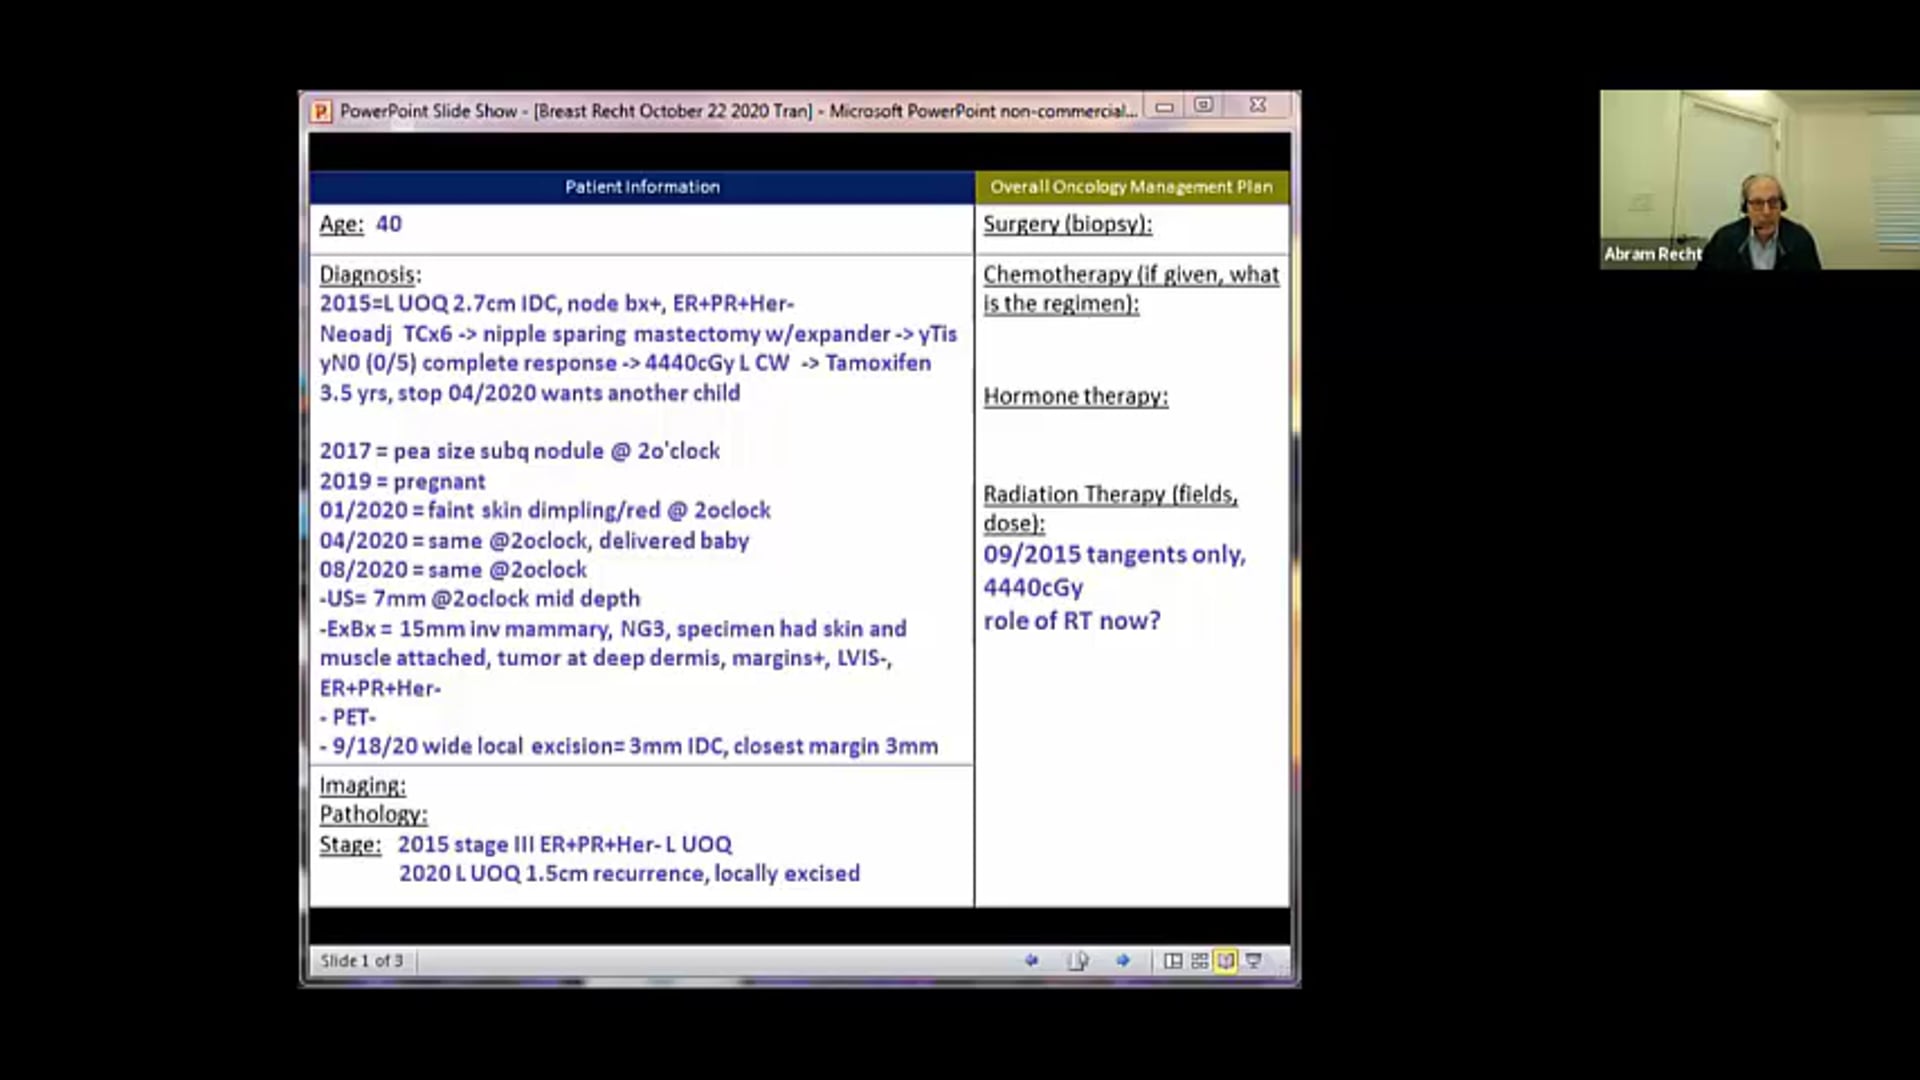Viewport: 1920px width, 1080px height.
Task: Click the 'Slide 1 of 3' indicator
Action: tap(361, 960)
